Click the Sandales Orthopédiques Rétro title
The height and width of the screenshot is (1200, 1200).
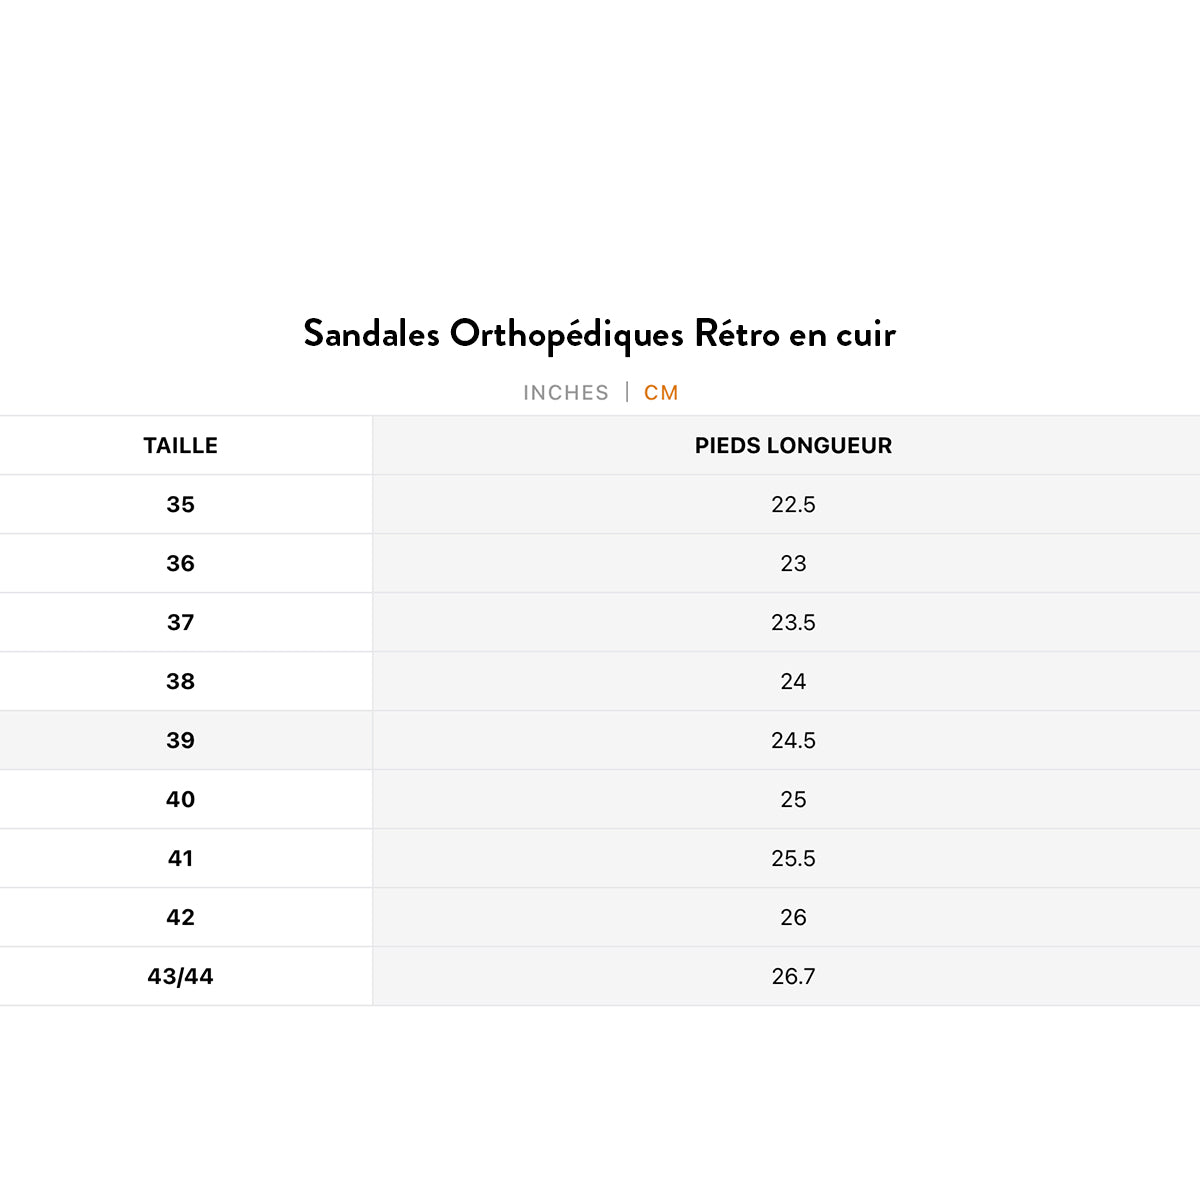coord(599,334)
